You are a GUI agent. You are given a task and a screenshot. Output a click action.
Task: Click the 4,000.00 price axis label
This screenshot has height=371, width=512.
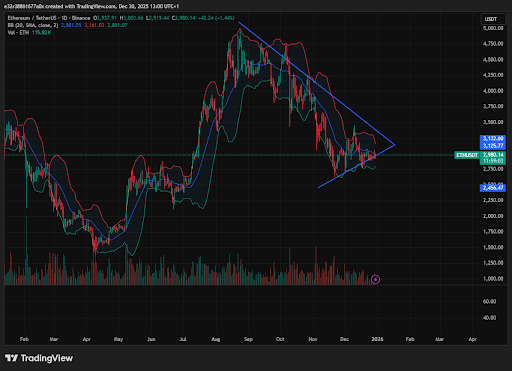[493, 91]
